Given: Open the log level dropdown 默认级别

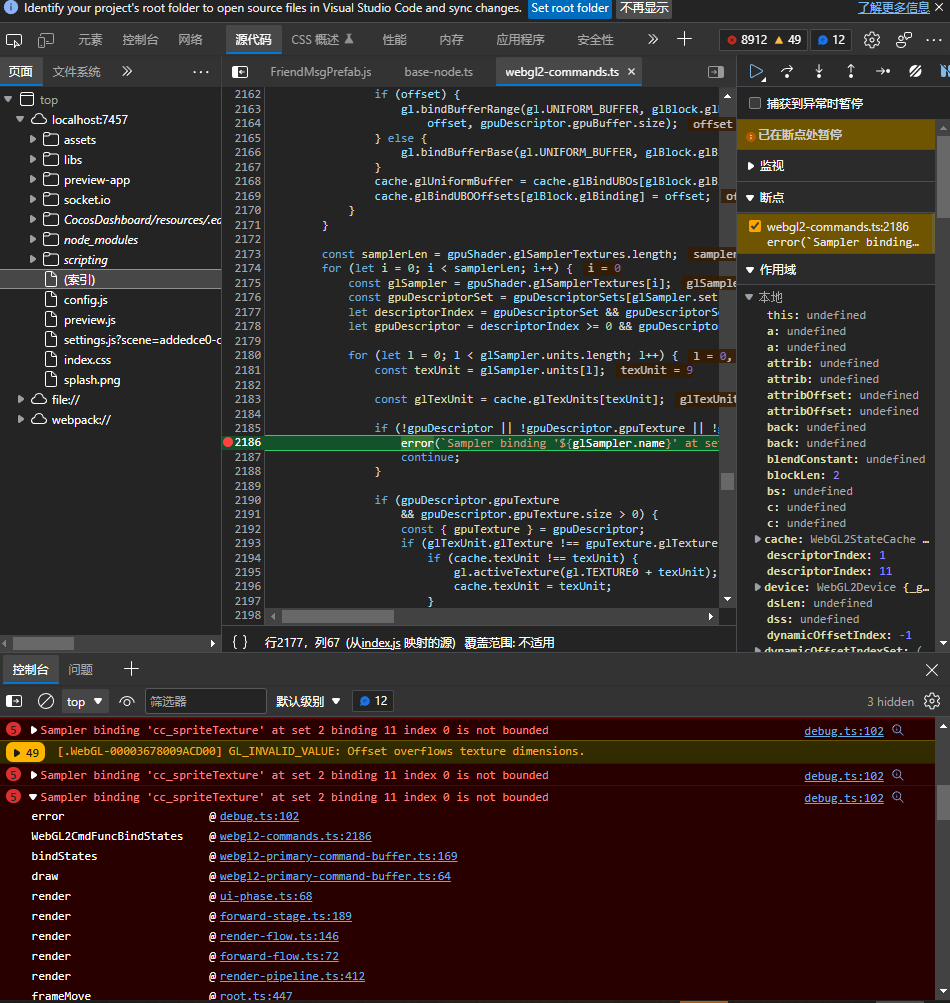Looking at the screenshot, I should click(308, 701).
